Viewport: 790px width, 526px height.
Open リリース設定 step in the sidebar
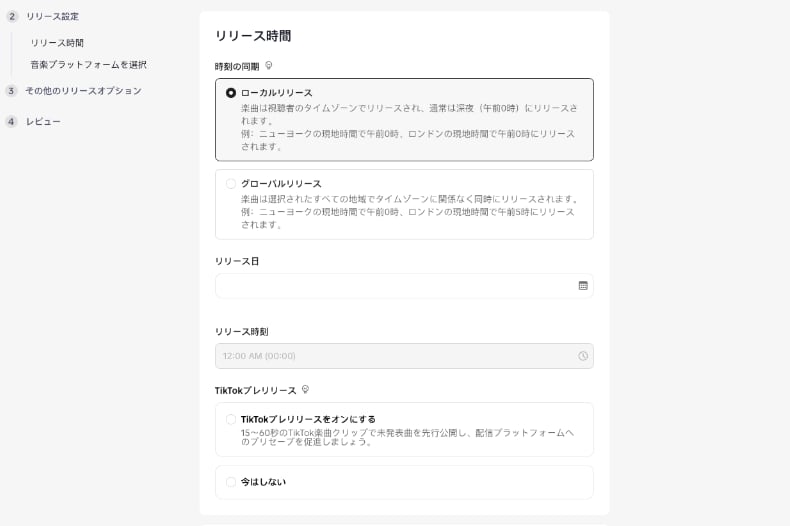pyautogui.click(x=52, y=16)
